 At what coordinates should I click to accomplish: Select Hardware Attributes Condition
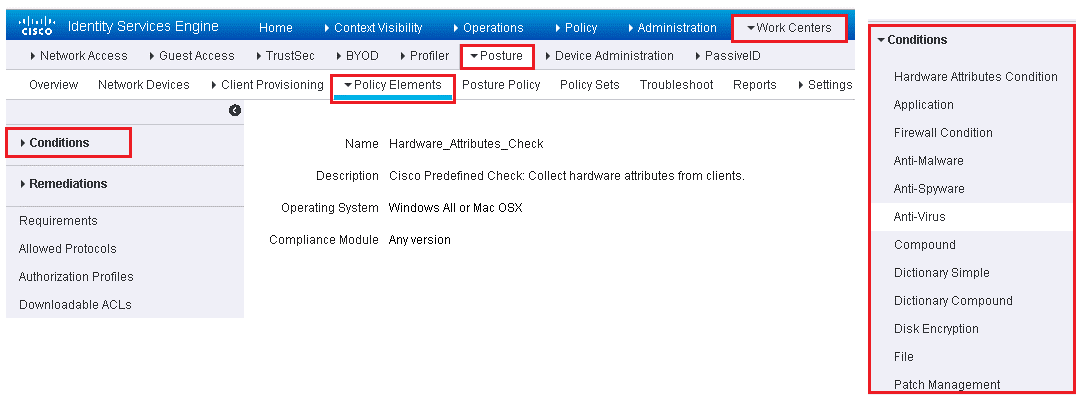point(975,76)
